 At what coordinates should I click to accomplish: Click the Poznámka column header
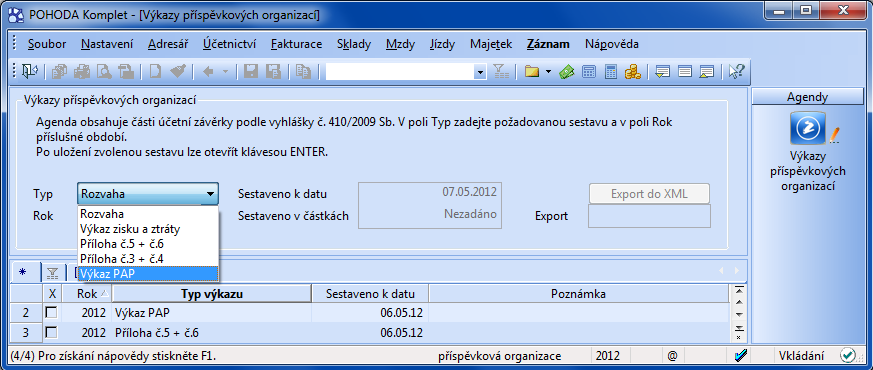578,294
